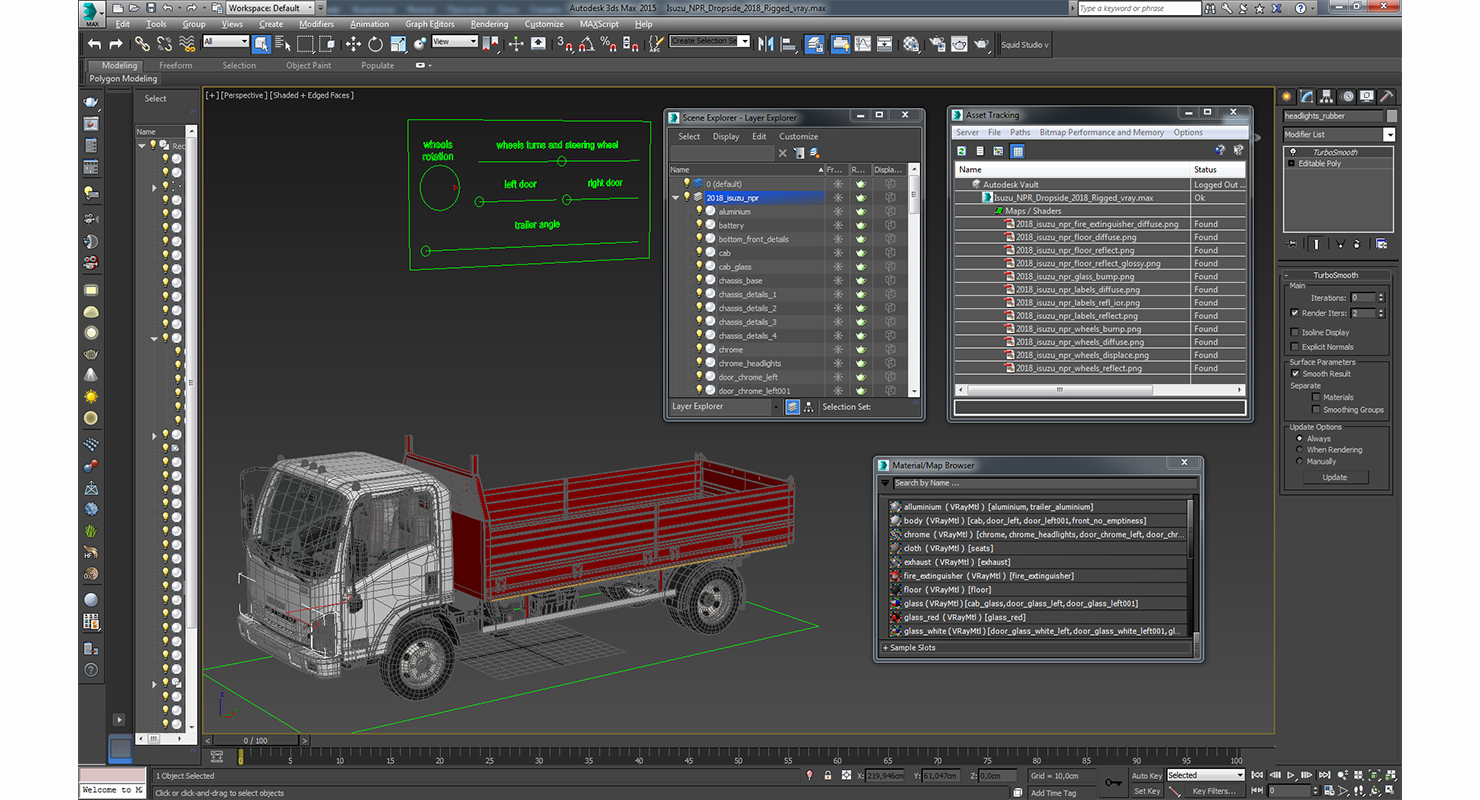This screenshot has height=800, width=1480.
Task: Collapse the 2018_isuzu_npr layer tree
Action: pyautogui.click(x=676, y=198)
